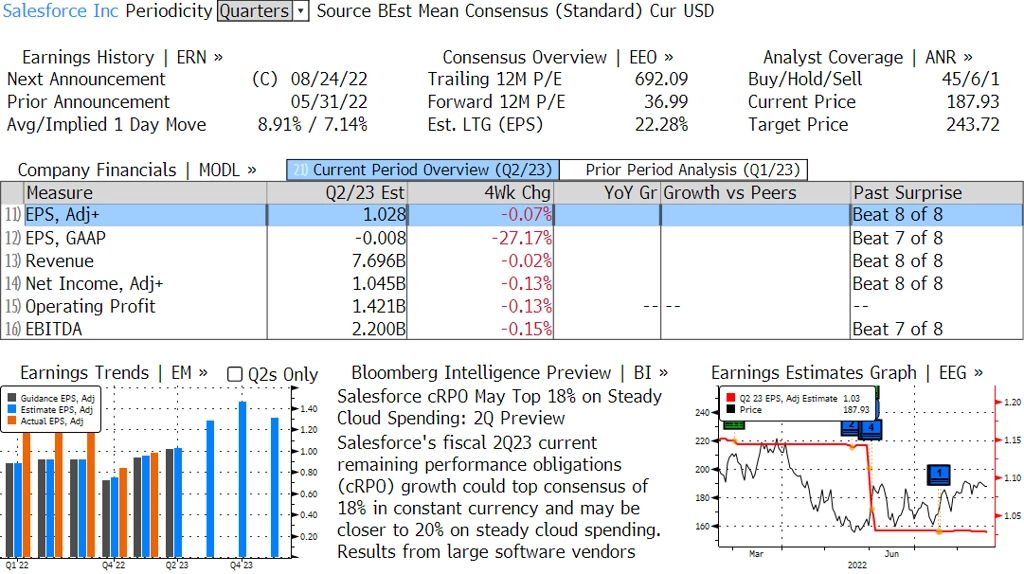The image size is (1024, 574).
Task: Click Net Income estimate 1.045B
Action: tap(378, 283)
